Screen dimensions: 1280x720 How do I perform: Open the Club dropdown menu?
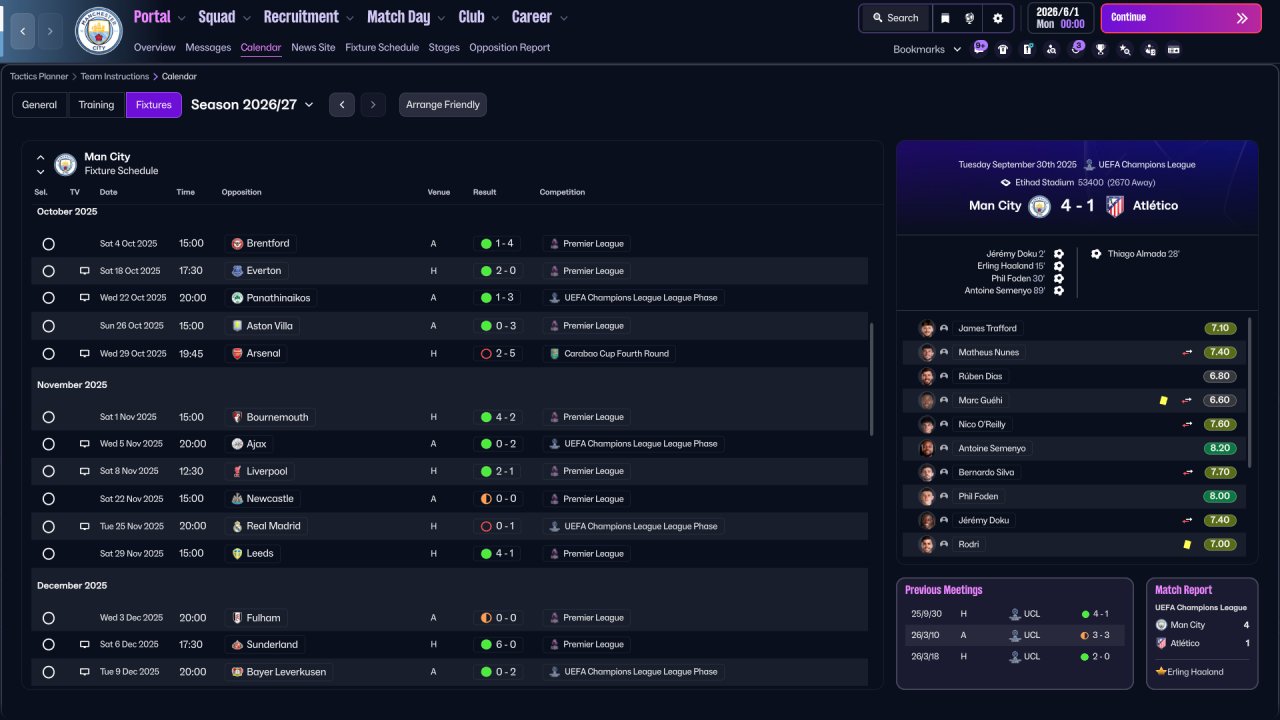pyautogui.click(x=478, y=17)
